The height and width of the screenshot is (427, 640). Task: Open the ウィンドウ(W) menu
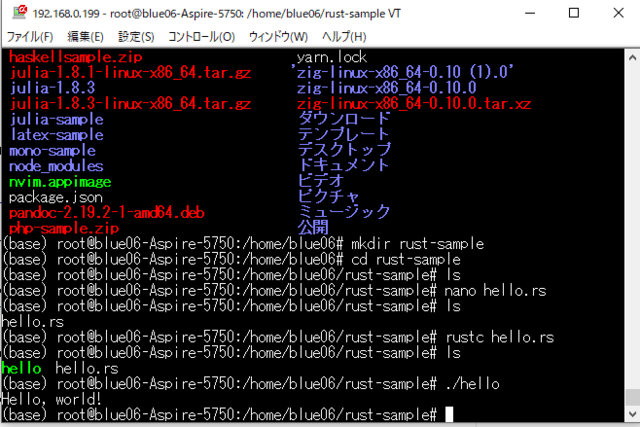point(278,37)
